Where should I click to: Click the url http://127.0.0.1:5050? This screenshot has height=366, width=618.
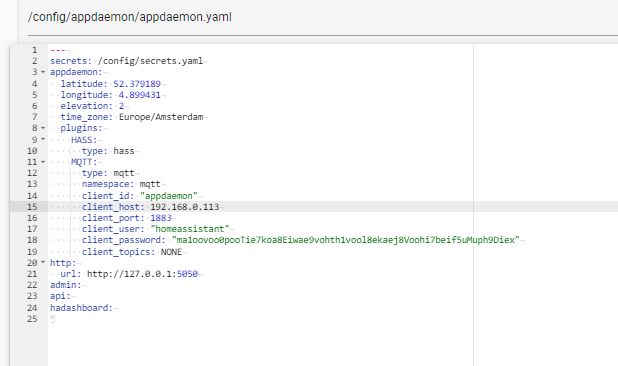[142, 274]
